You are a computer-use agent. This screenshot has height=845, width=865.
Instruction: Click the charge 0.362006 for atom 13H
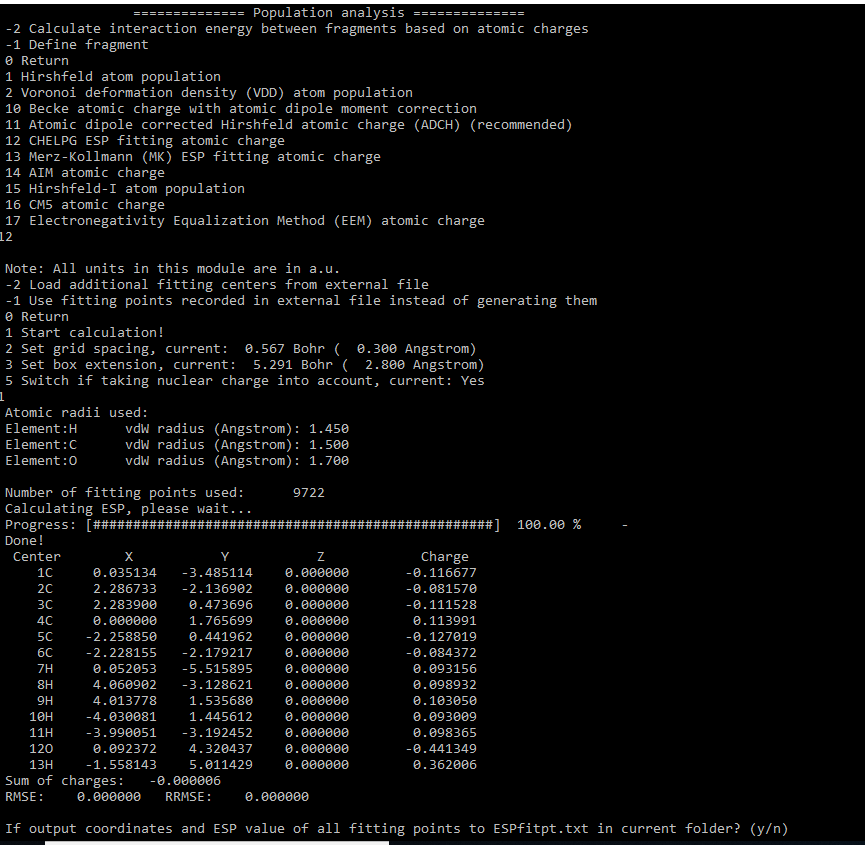[x=445, y=764]
